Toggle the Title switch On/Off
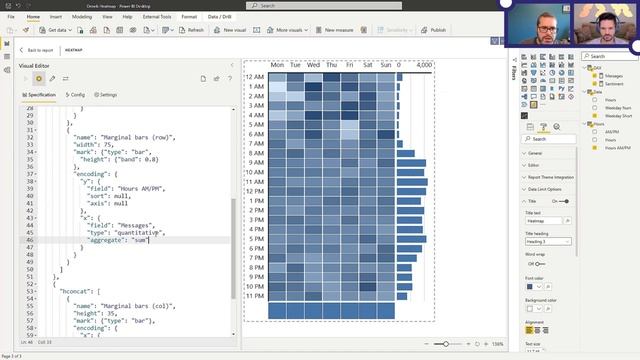This screenshot has width=640, height=360. pyautogui.click(x=564, y=201)
